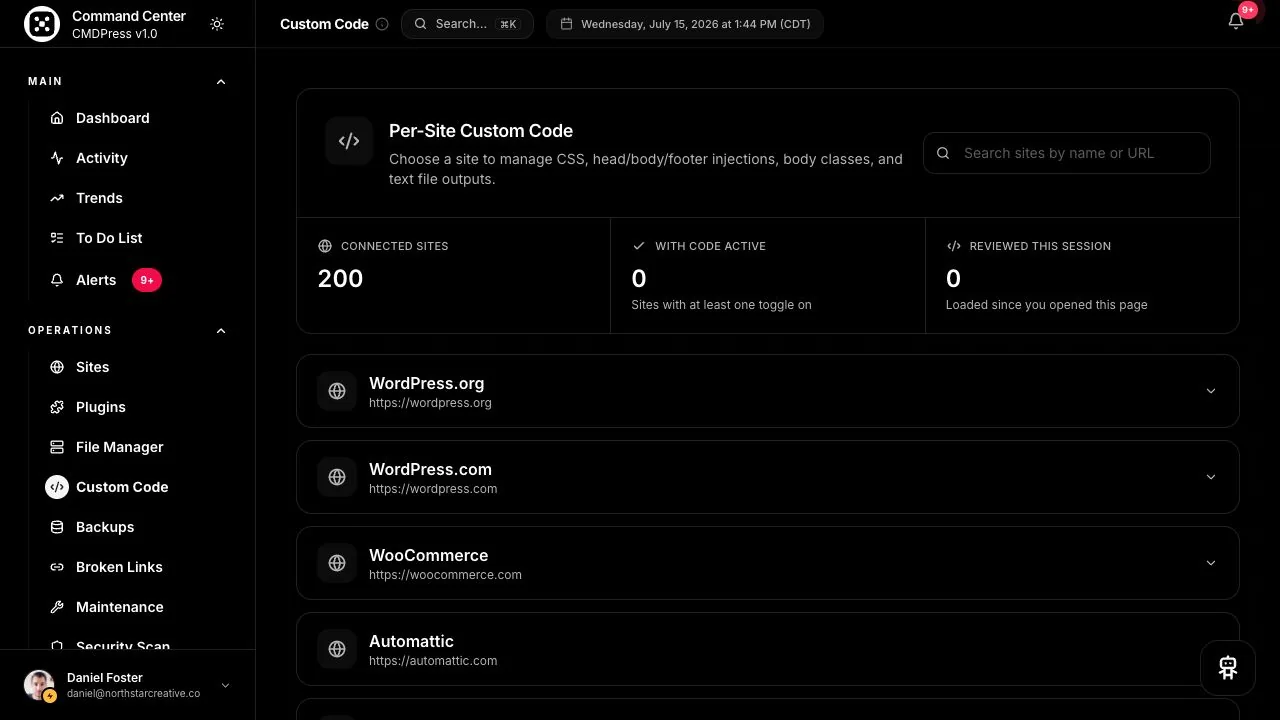This screenshot has width=1280, height=720.
Task: Click the Command Center logo icon
Action: [42, 25]
